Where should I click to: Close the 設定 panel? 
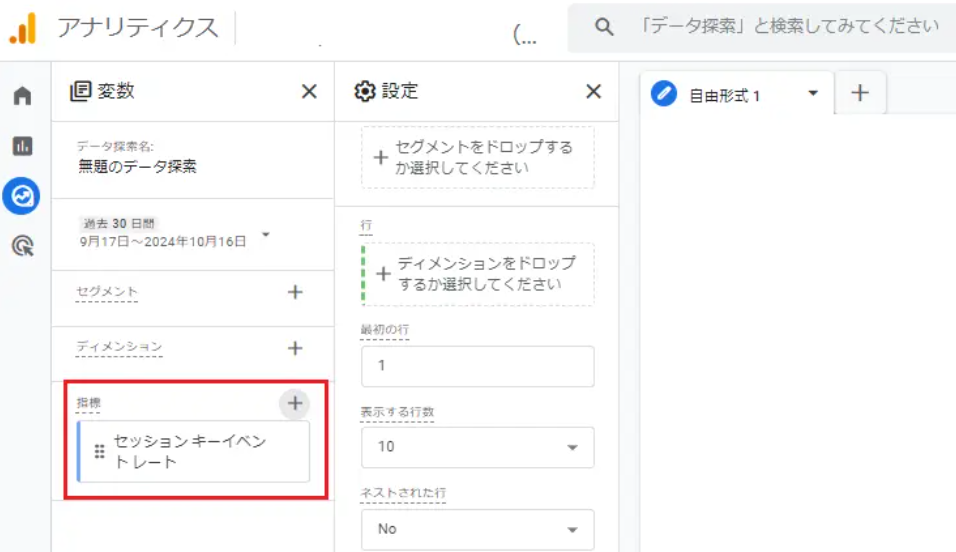click(x=593, y=91)
